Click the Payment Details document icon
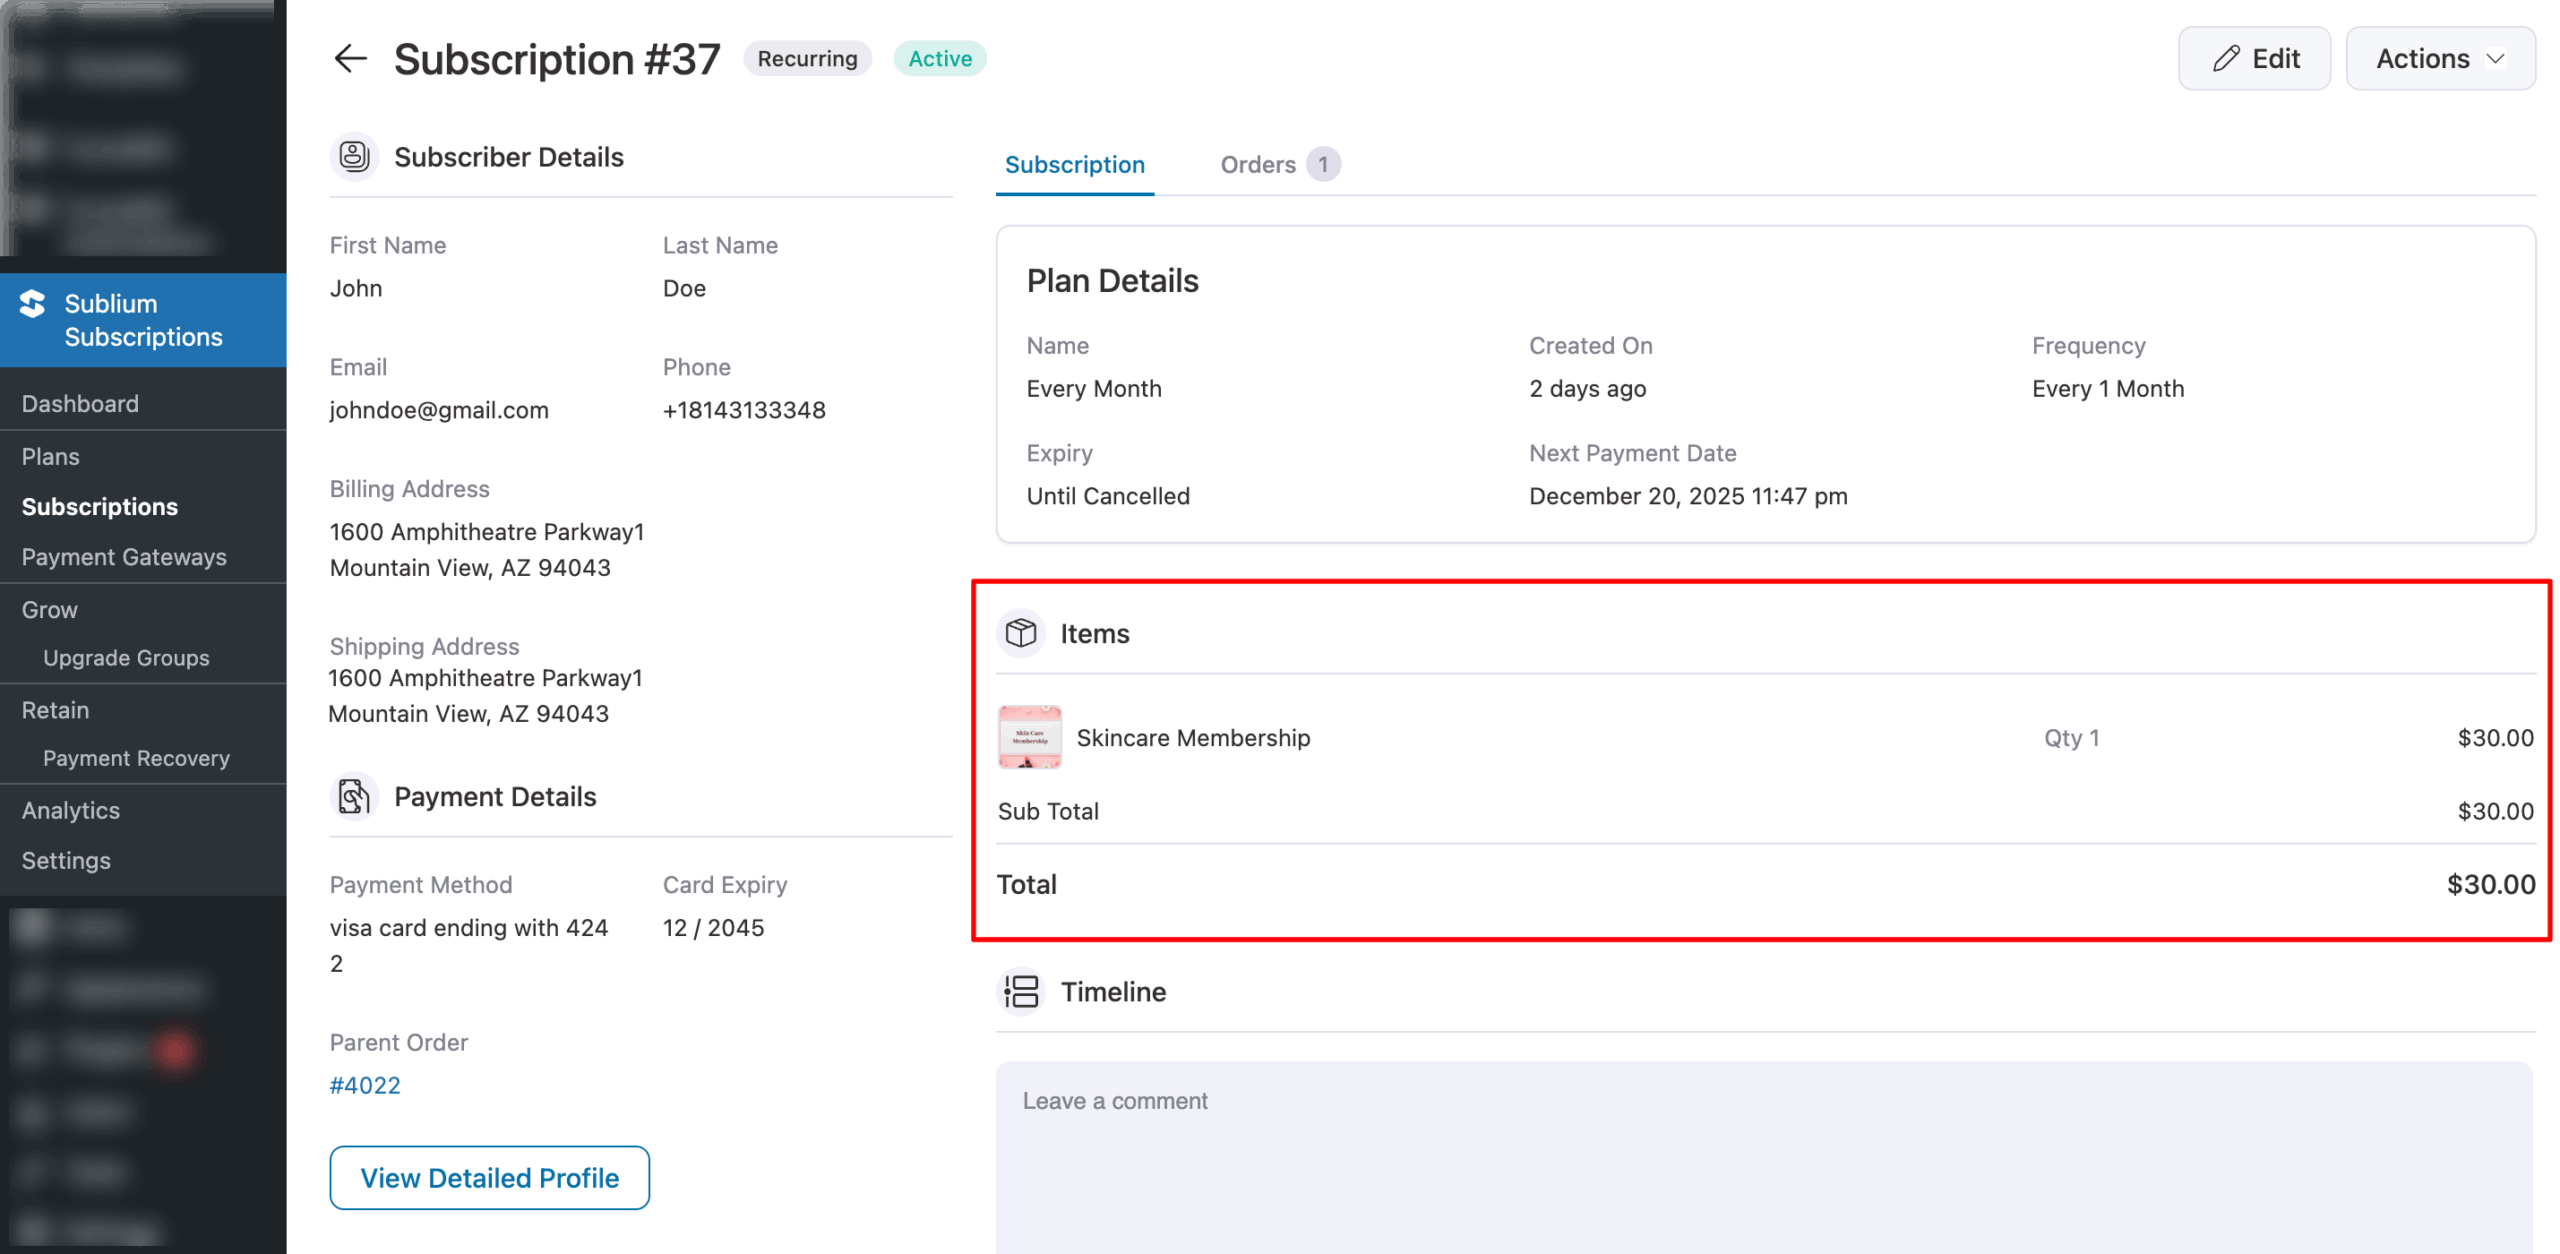The height and width of the screenshot is (1254, 2560). coord(354,797)
